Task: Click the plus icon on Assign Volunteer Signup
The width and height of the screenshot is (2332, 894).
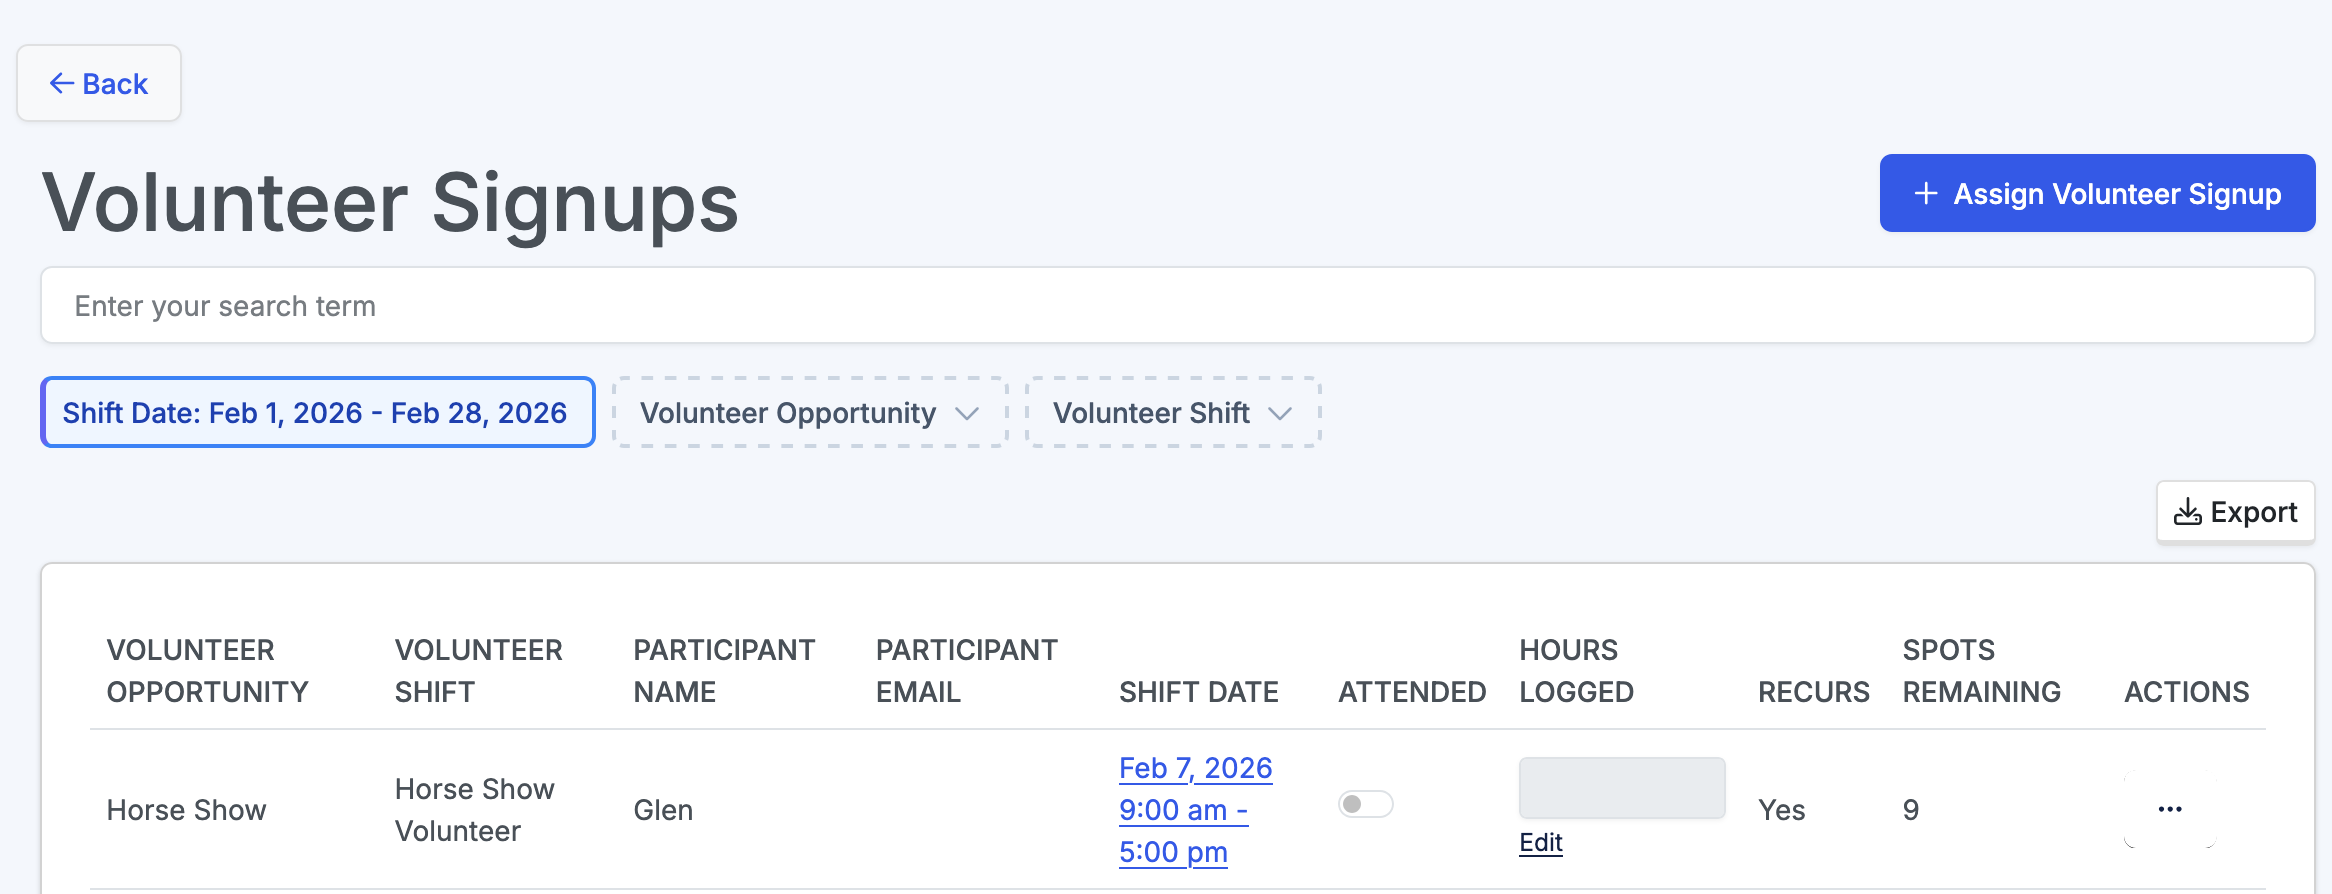Action: click(x=1925, y=194)
